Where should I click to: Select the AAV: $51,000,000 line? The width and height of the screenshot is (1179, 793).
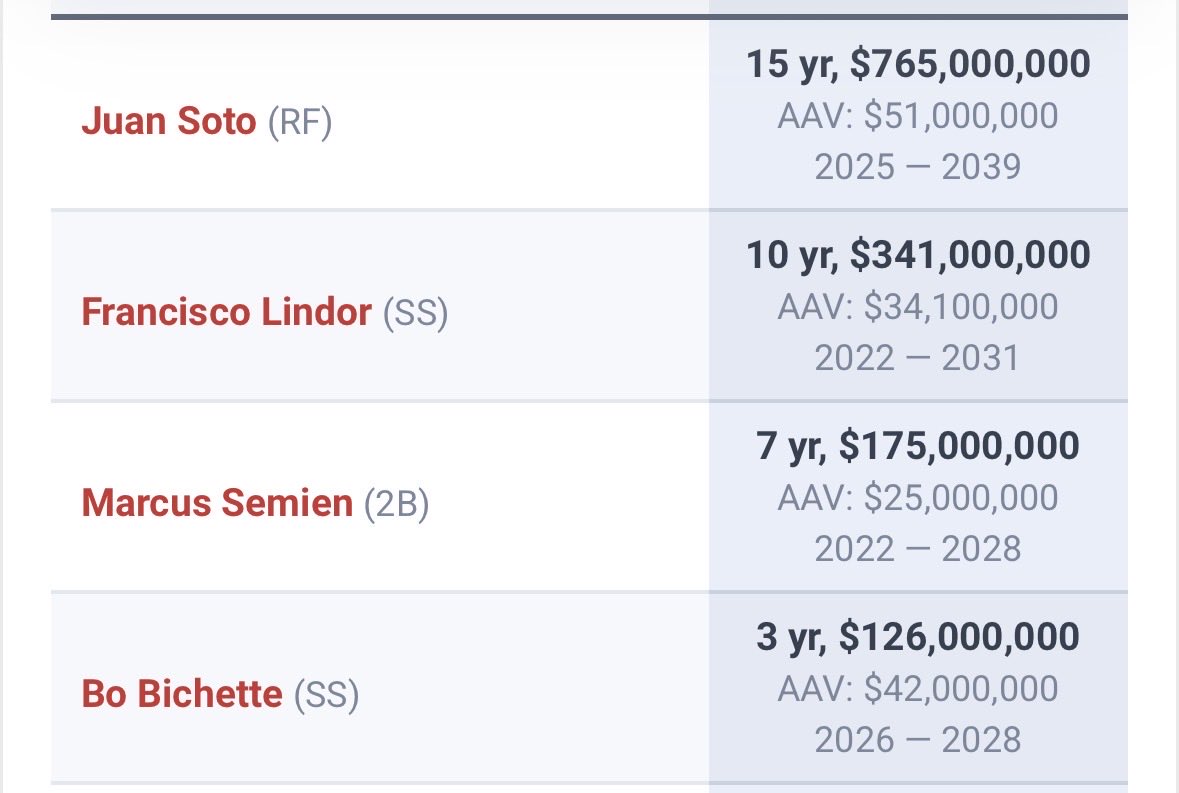coord(918,116)
